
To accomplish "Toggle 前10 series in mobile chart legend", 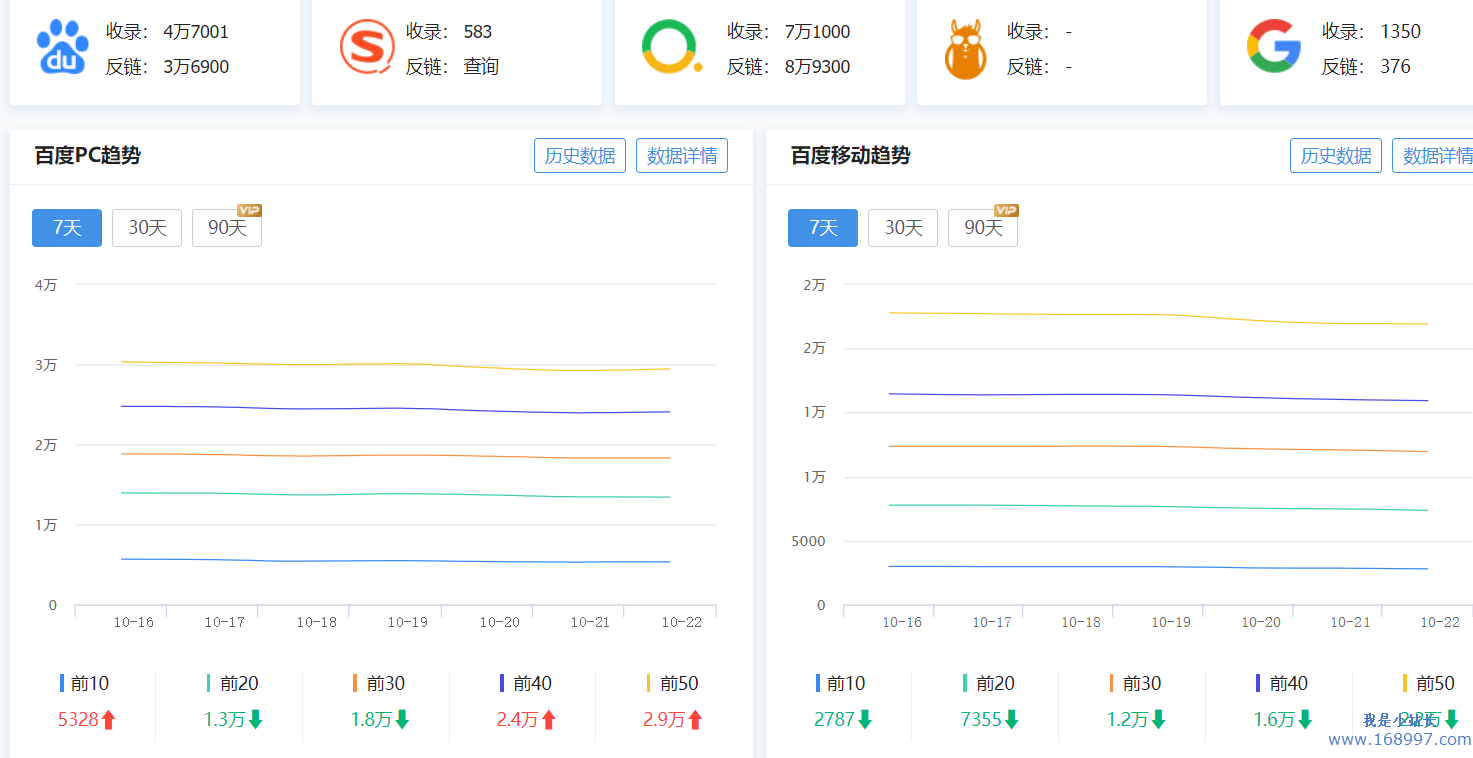I will coord(841,684).
